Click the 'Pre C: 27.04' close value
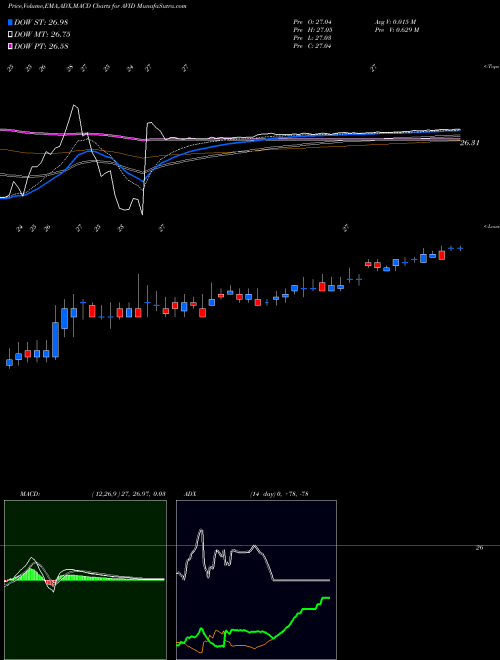The height and width of the screenshot is (660, 500). pos(313,46)
